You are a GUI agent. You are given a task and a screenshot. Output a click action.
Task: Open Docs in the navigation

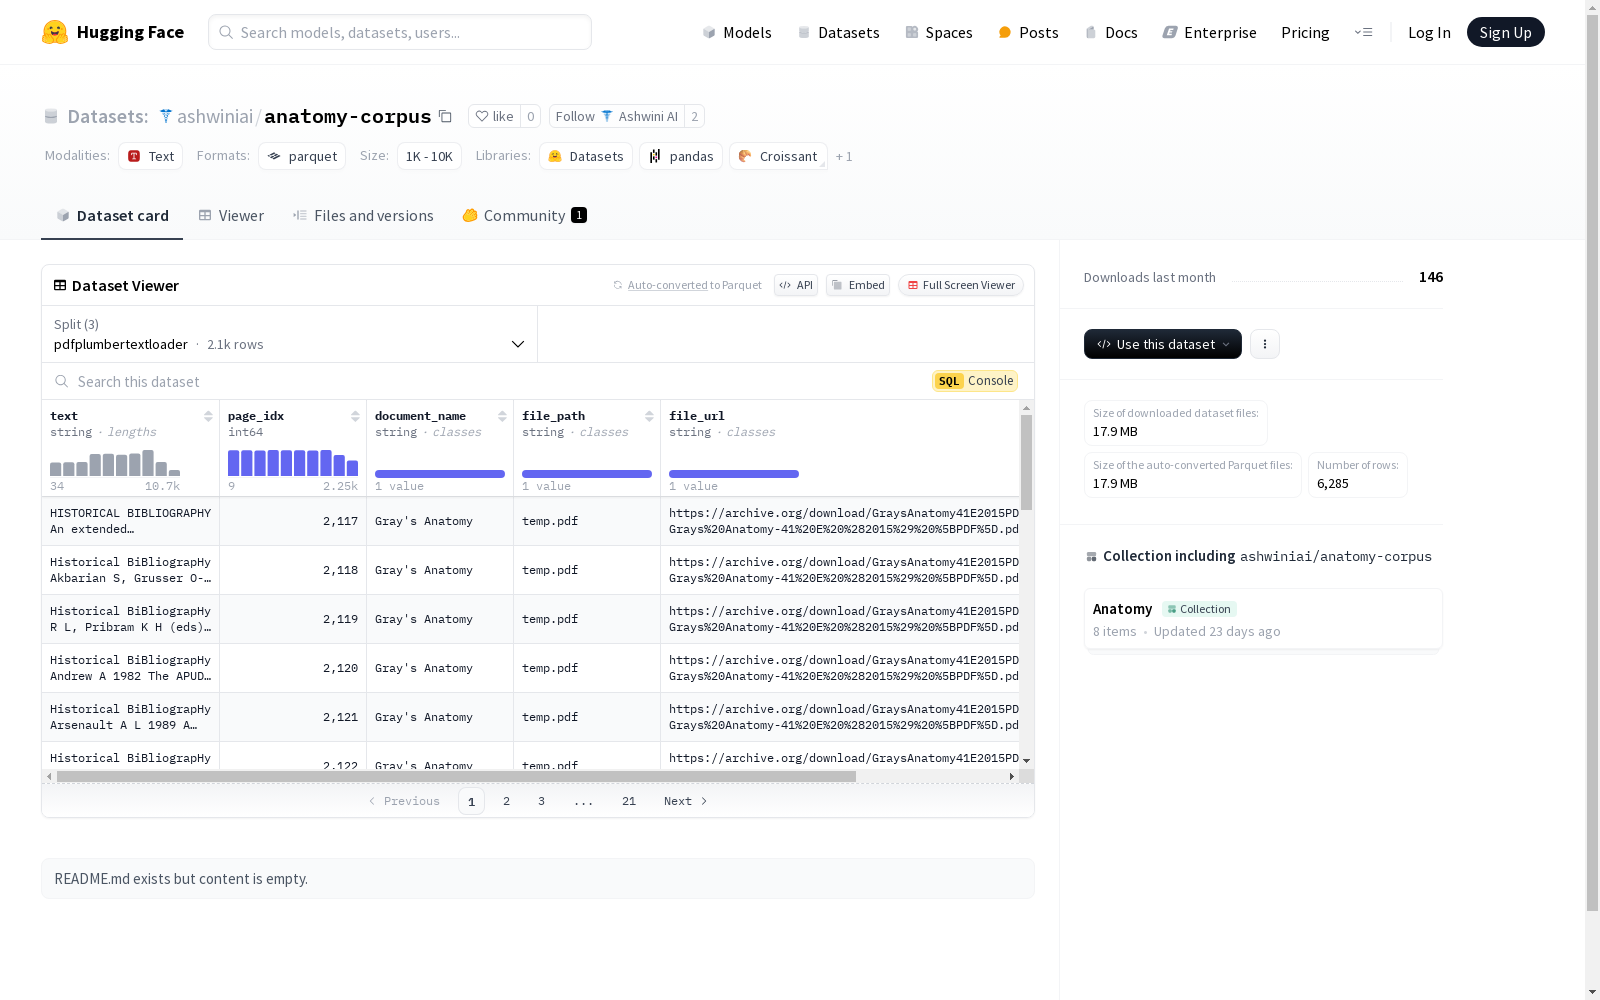coord(1111,32)
